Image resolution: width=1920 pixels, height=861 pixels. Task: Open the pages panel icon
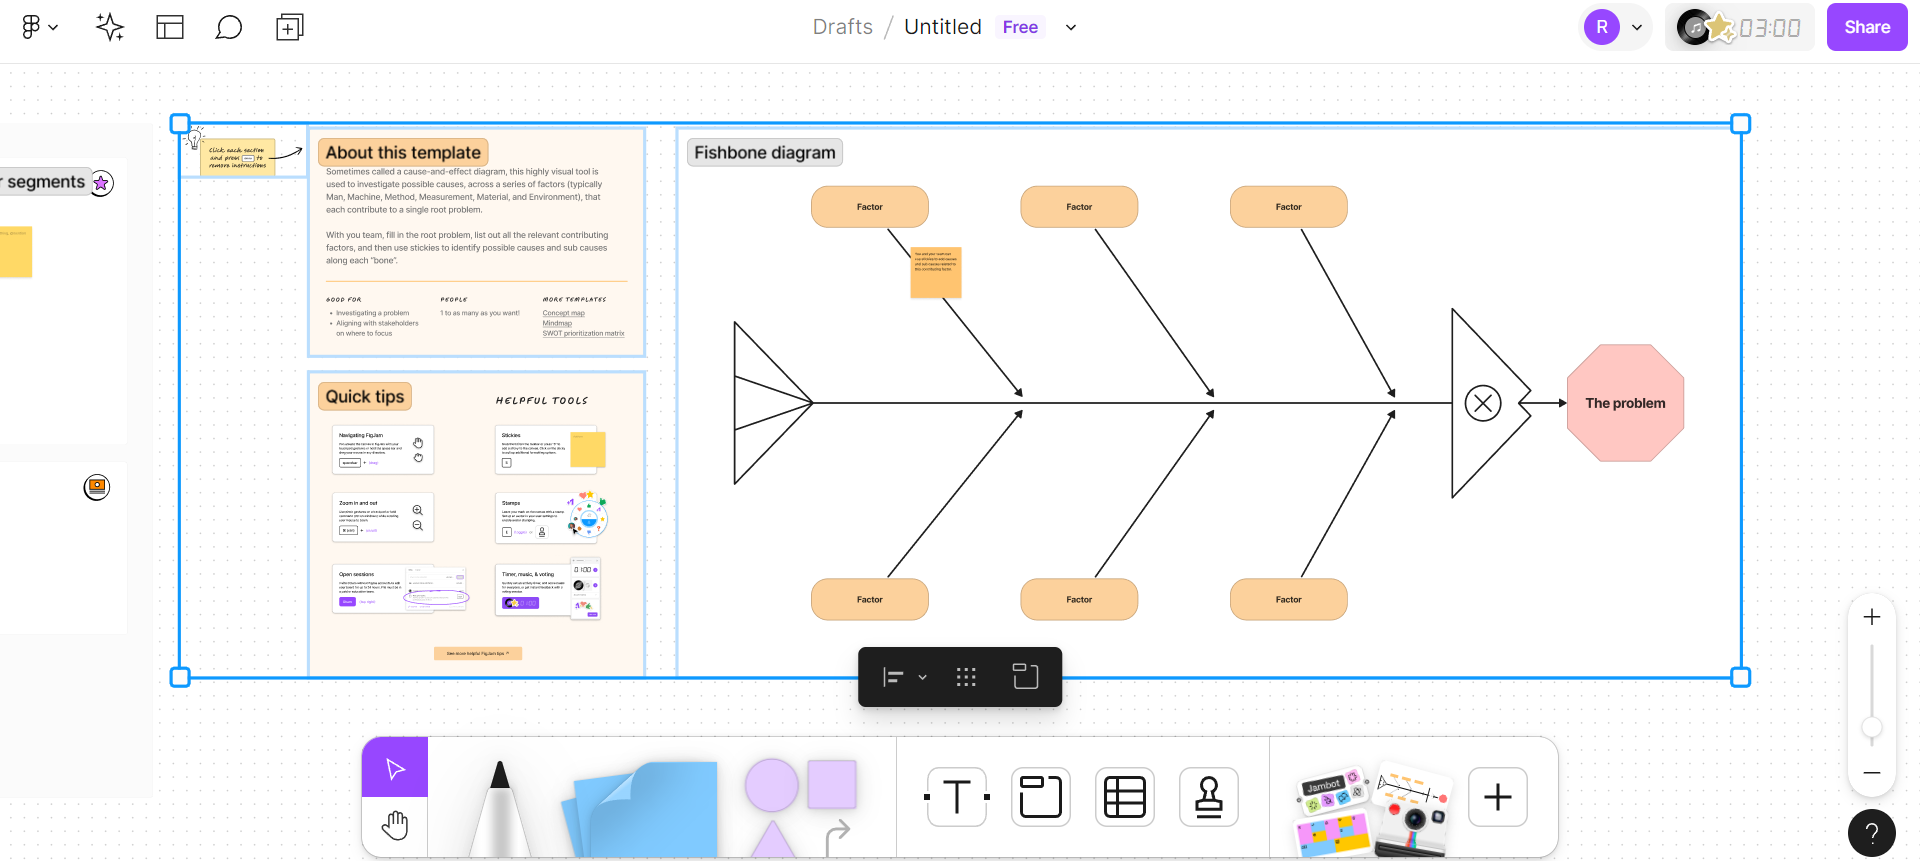pos(289,27)
